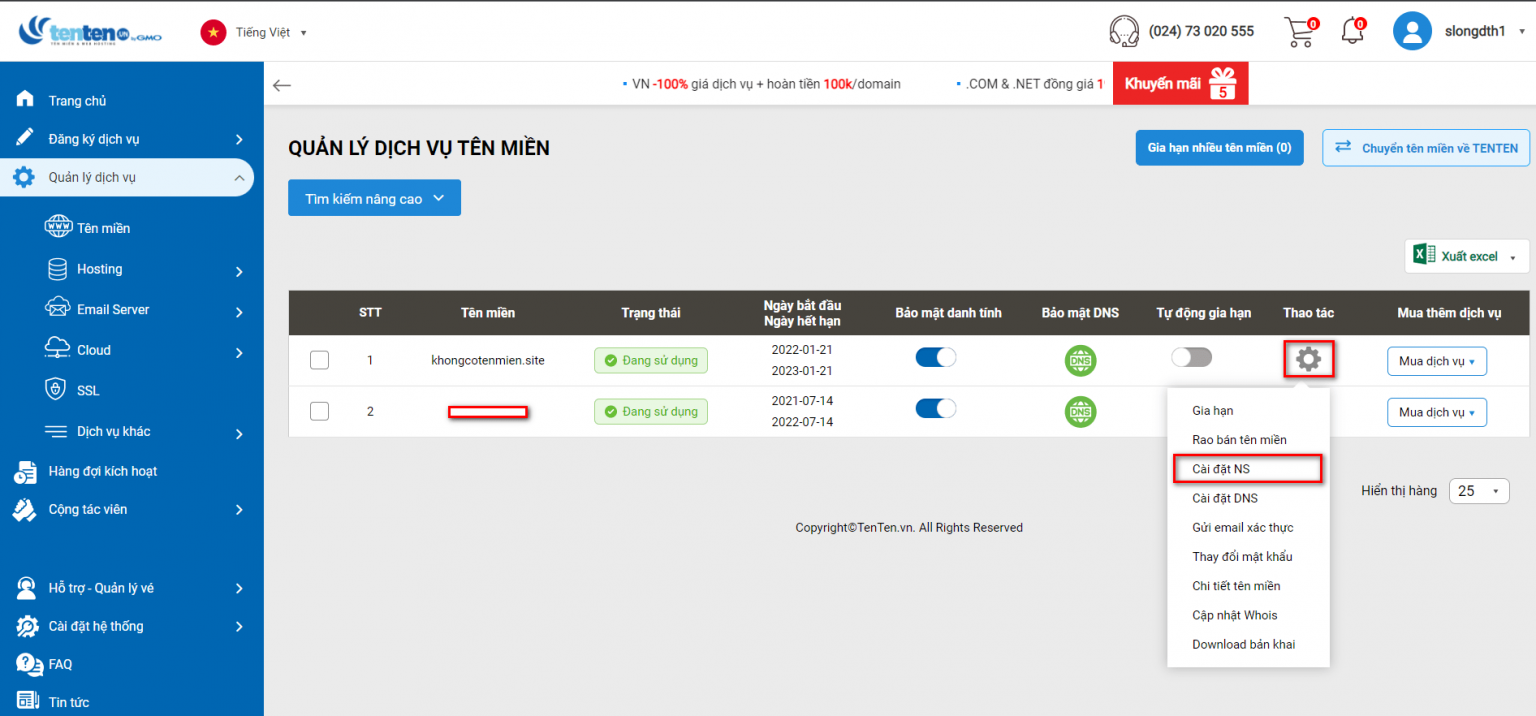Image resolution: width=1536 pixels, height=716 pixels.
Task: Choose Cập nhật Whois in the menu
Action: [1235, 615]
